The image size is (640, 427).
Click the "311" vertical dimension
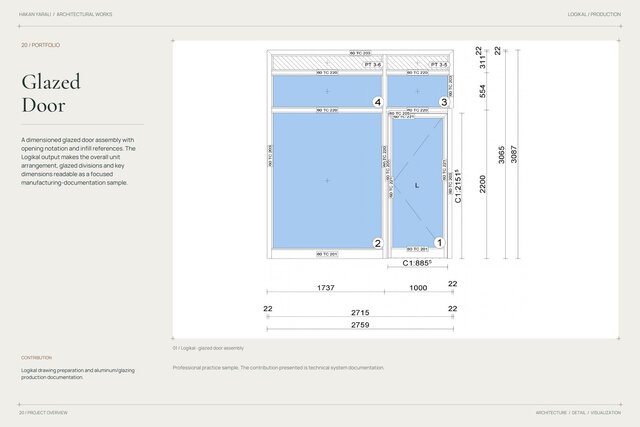coord(483,62)
